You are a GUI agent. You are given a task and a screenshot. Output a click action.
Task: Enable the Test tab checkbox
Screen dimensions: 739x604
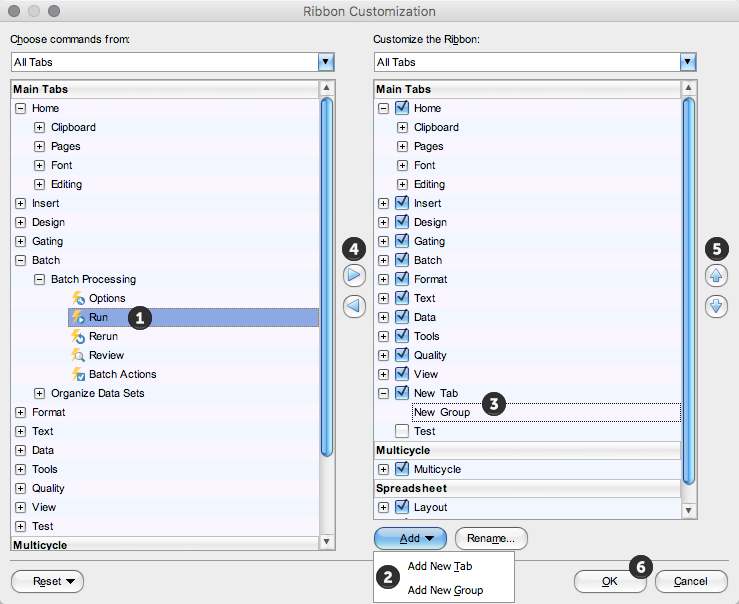click(402, 431)
